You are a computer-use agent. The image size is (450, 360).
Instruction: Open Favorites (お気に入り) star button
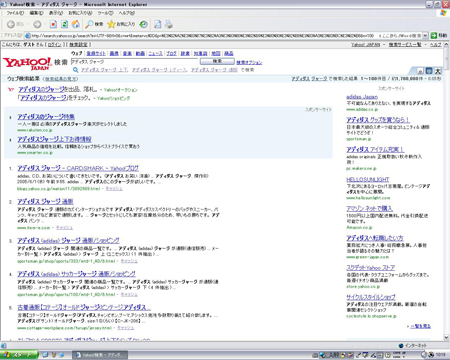[x=121, y=24]
